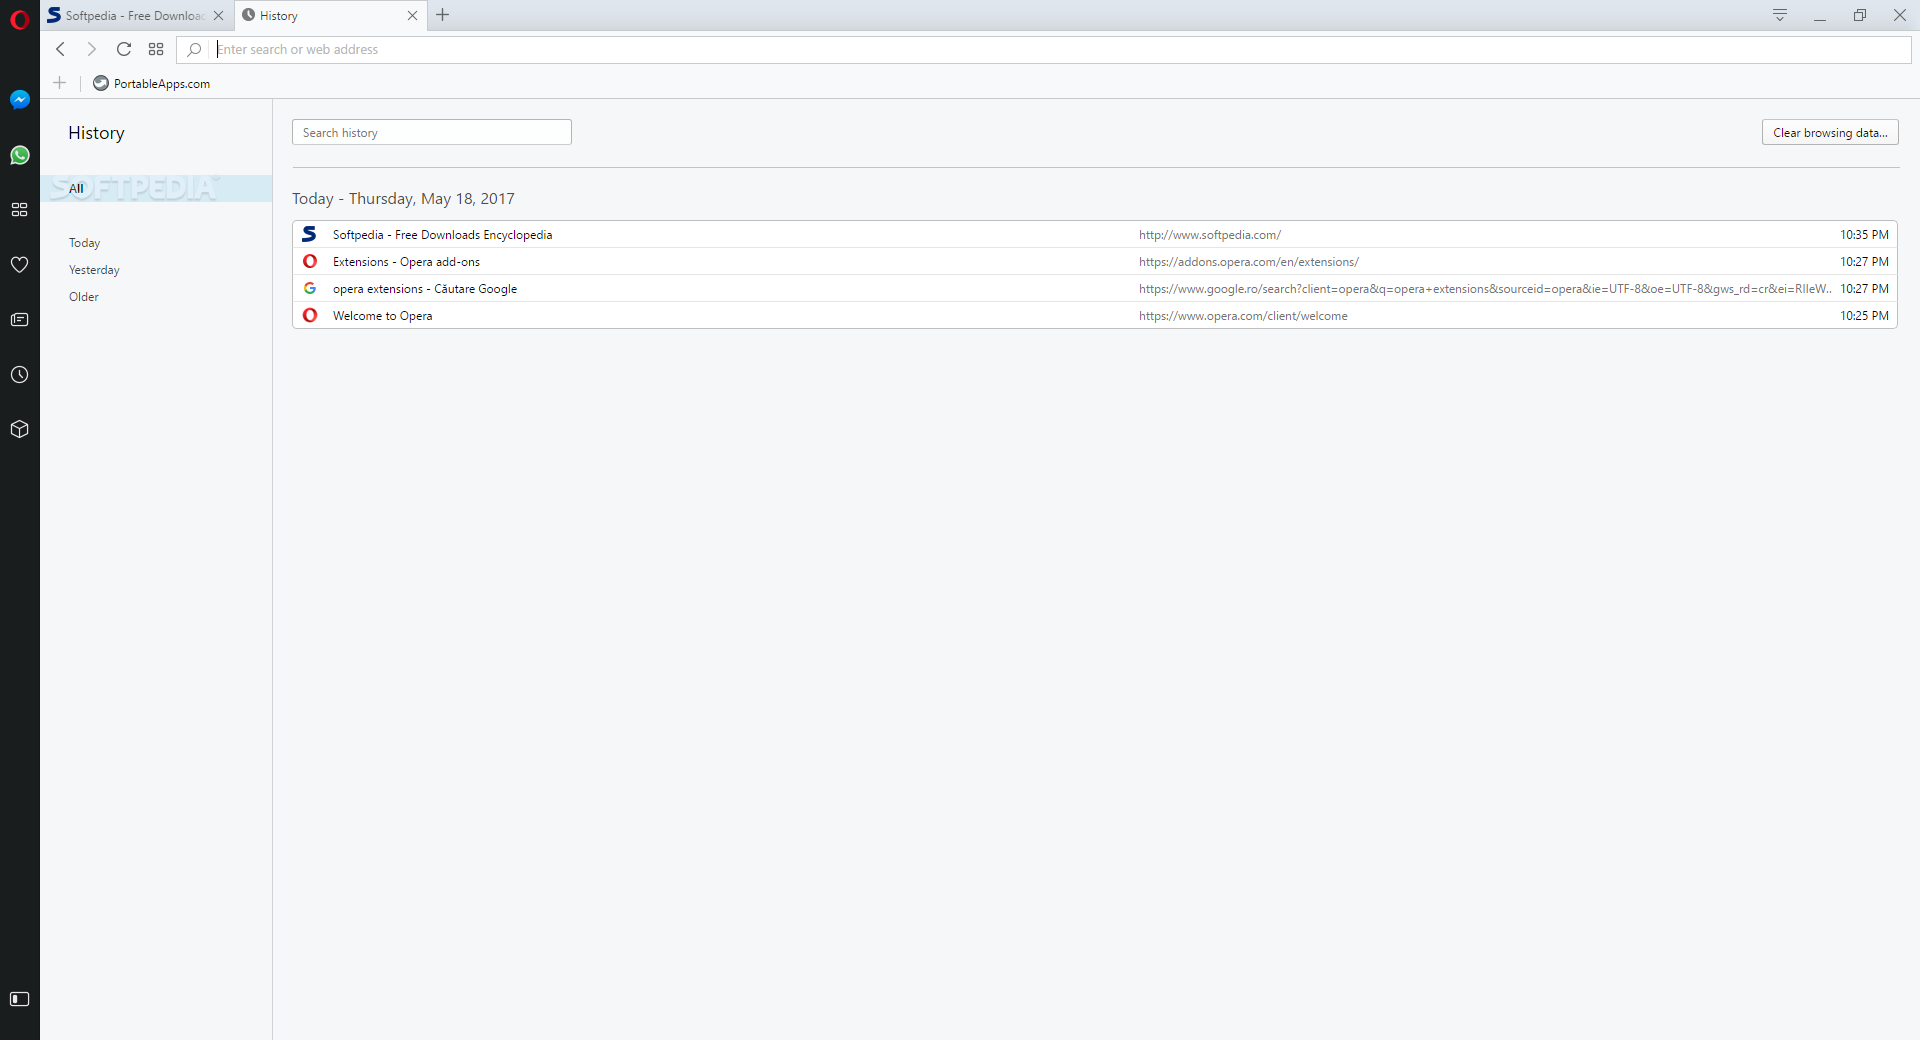Close the History tab
The height and width of the screenshot is (1040, 1920).
412,16
